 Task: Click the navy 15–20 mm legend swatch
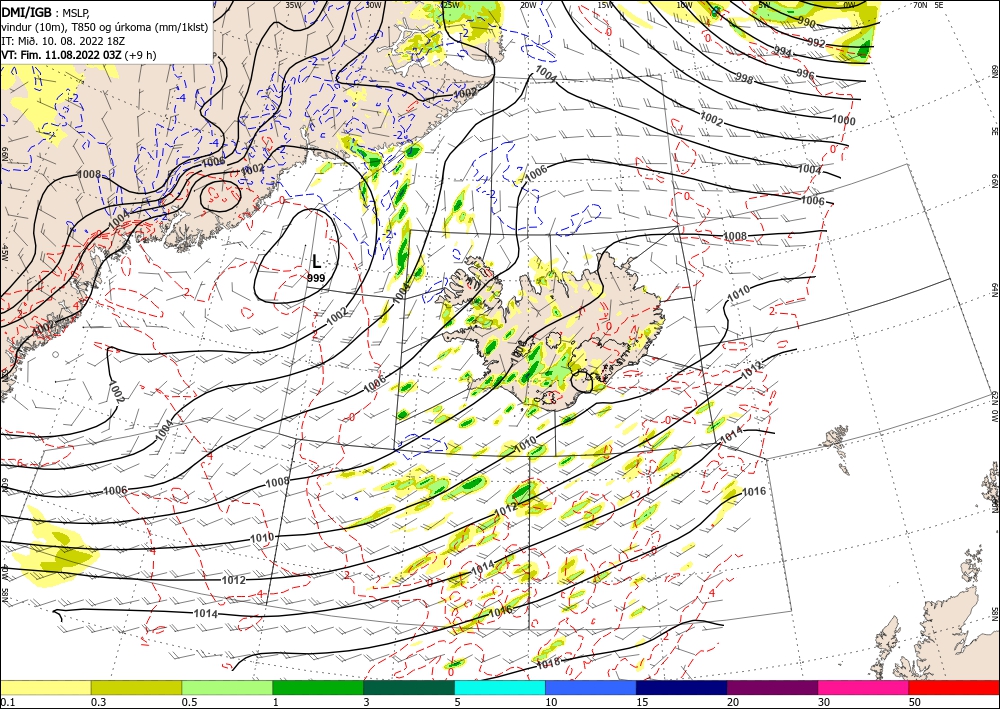point(682,687)
